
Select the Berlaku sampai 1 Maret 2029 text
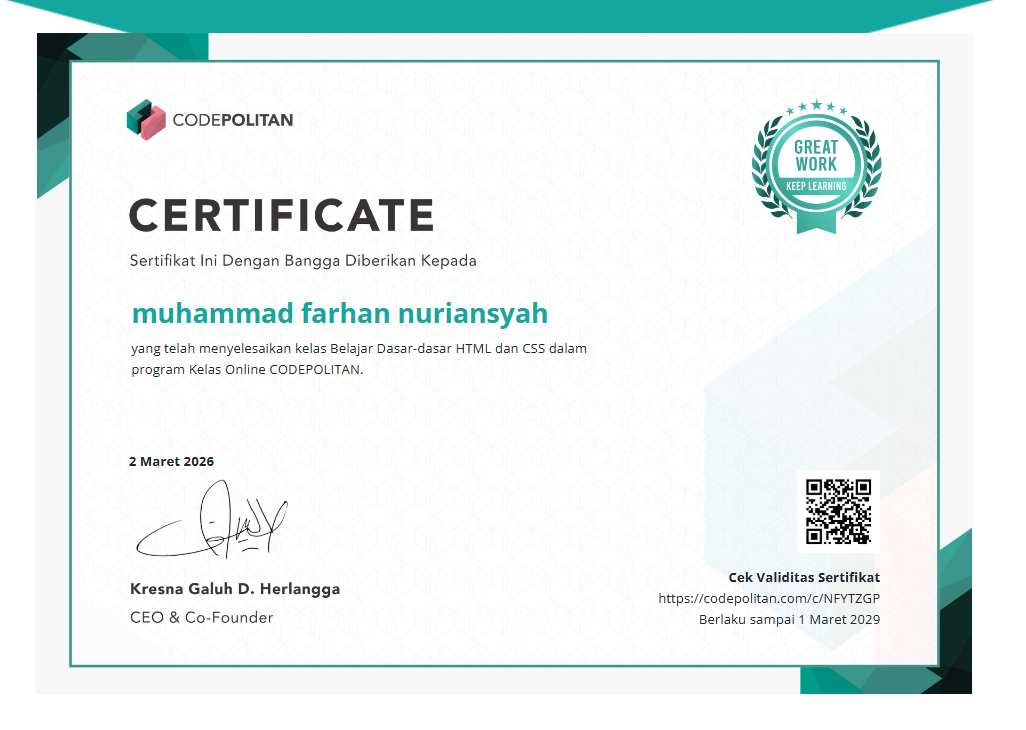(791, 619)
